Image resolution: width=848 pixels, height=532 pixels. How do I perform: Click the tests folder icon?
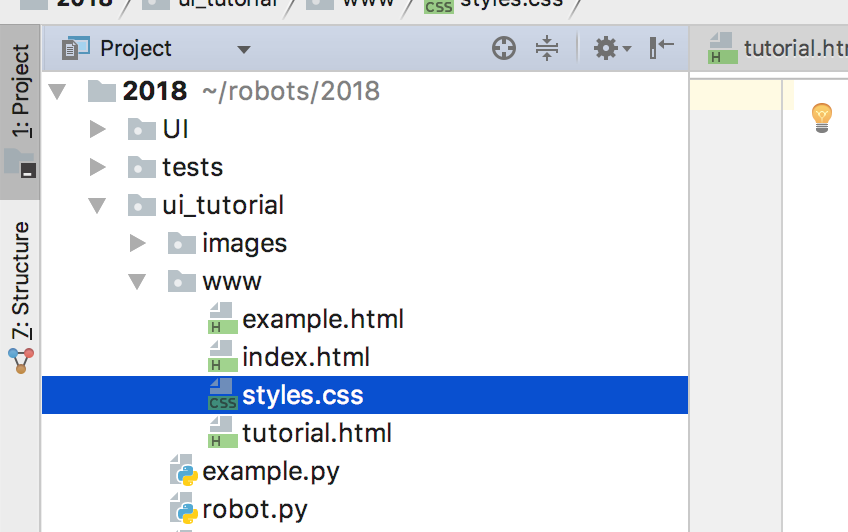[142, 167]
